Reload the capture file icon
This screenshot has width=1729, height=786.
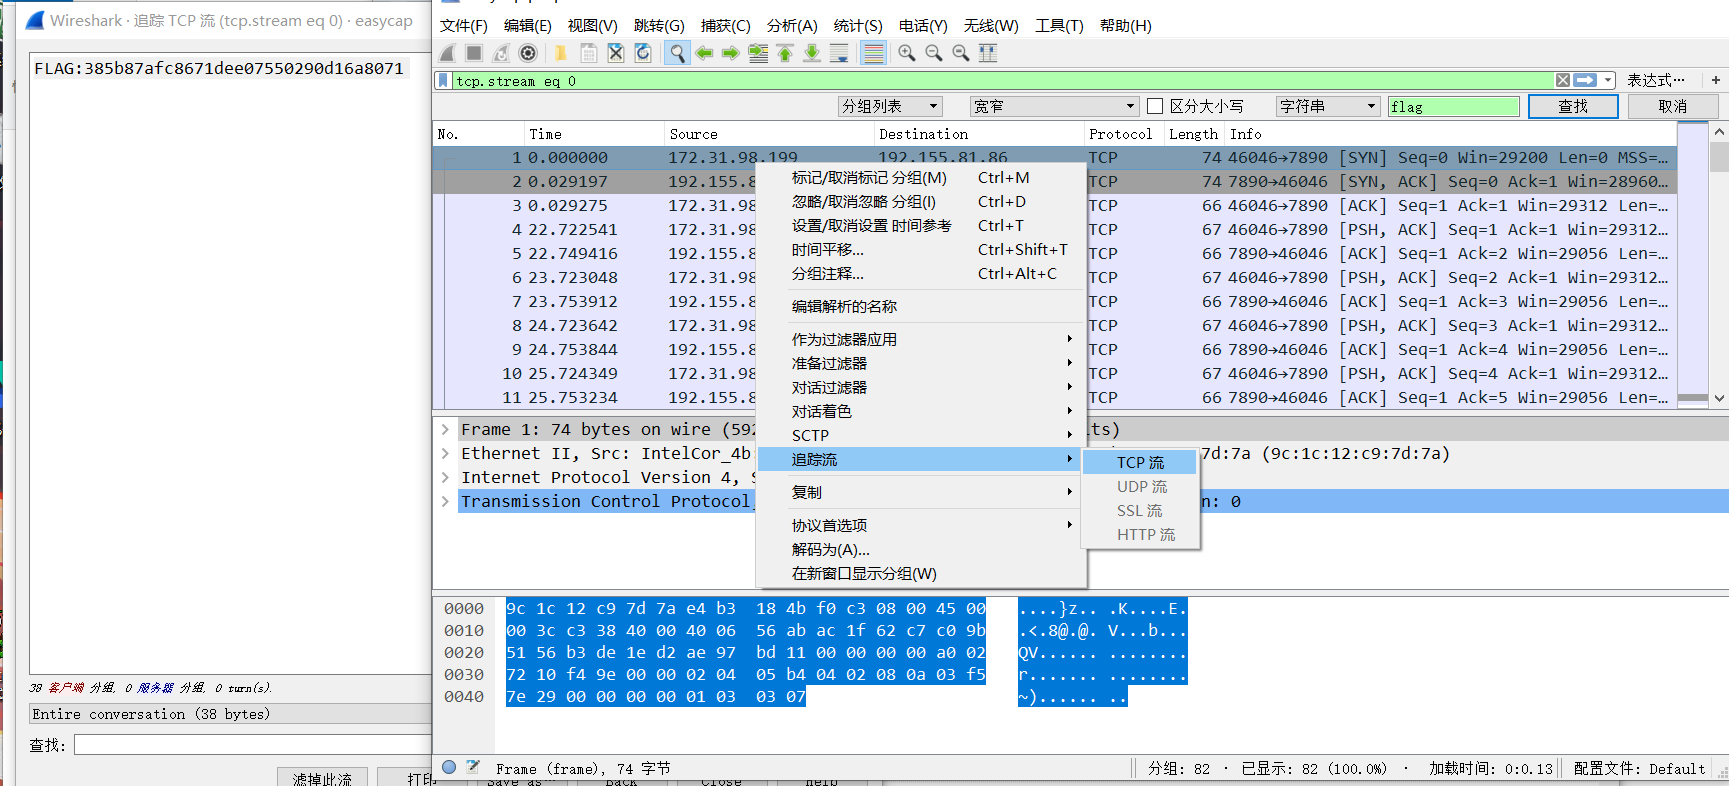pos(643,53)
